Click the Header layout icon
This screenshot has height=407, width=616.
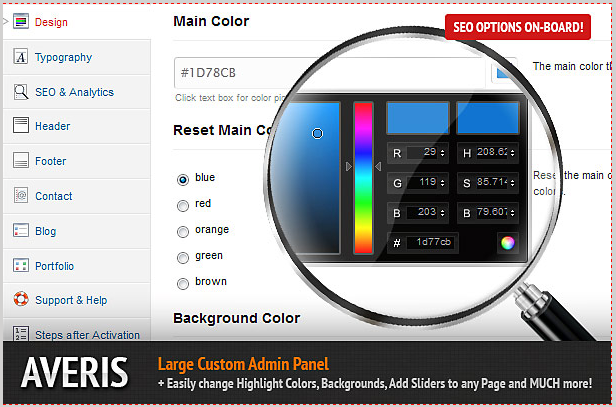point(20,126)
